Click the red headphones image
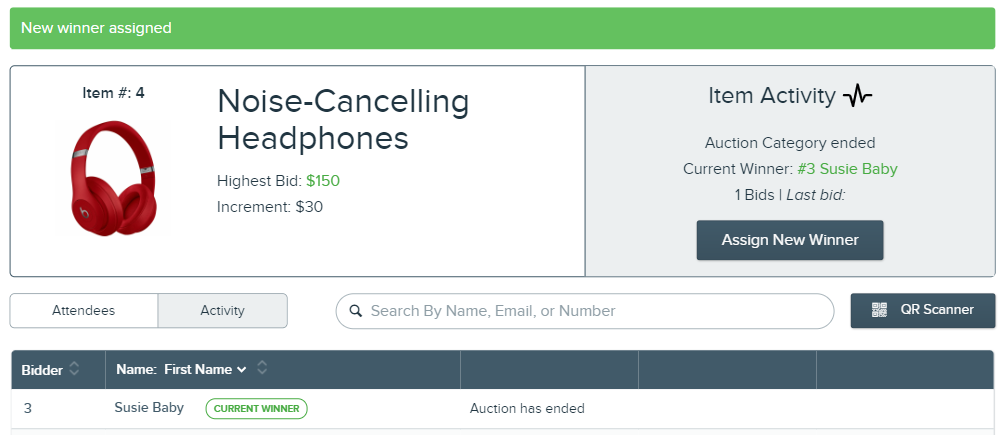This screenshot has width=1004, height=435. (x=113, y=178)
